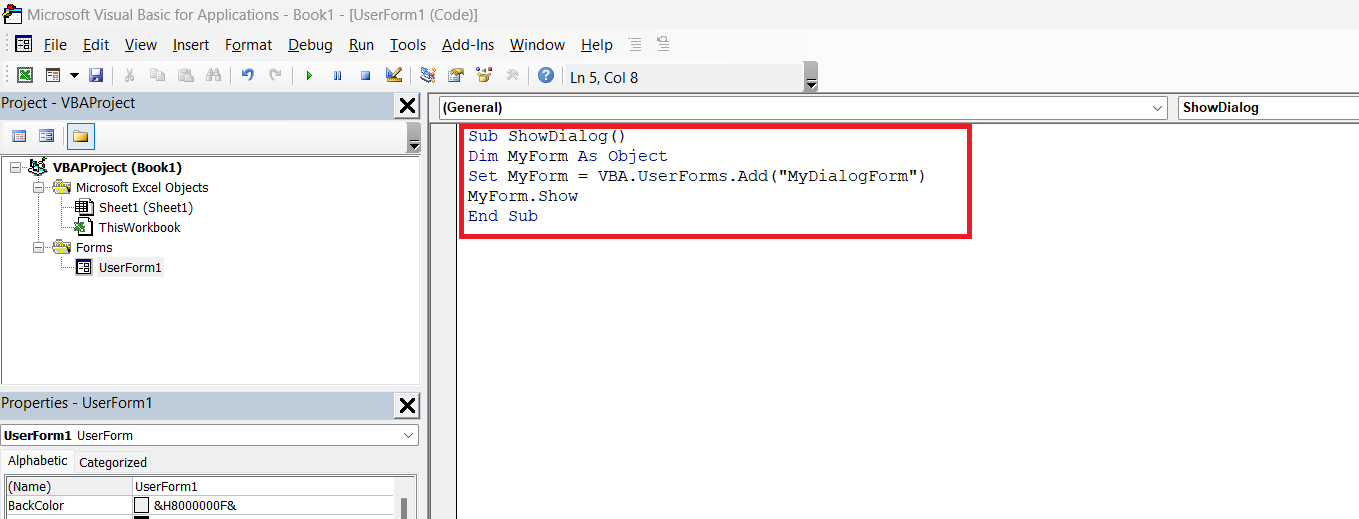Open the ShowDialog procedure dropdown
The height and width of the screenshot is (519, 1359).
pyautogui.click(x=1267, y=107)
